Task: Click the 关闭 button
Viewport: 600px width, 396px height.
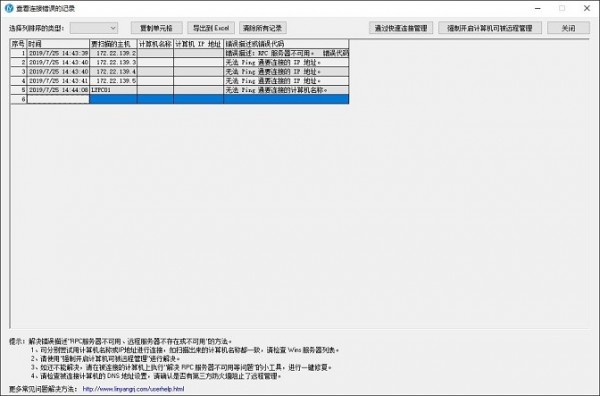Action: click(x=568, y=28)
